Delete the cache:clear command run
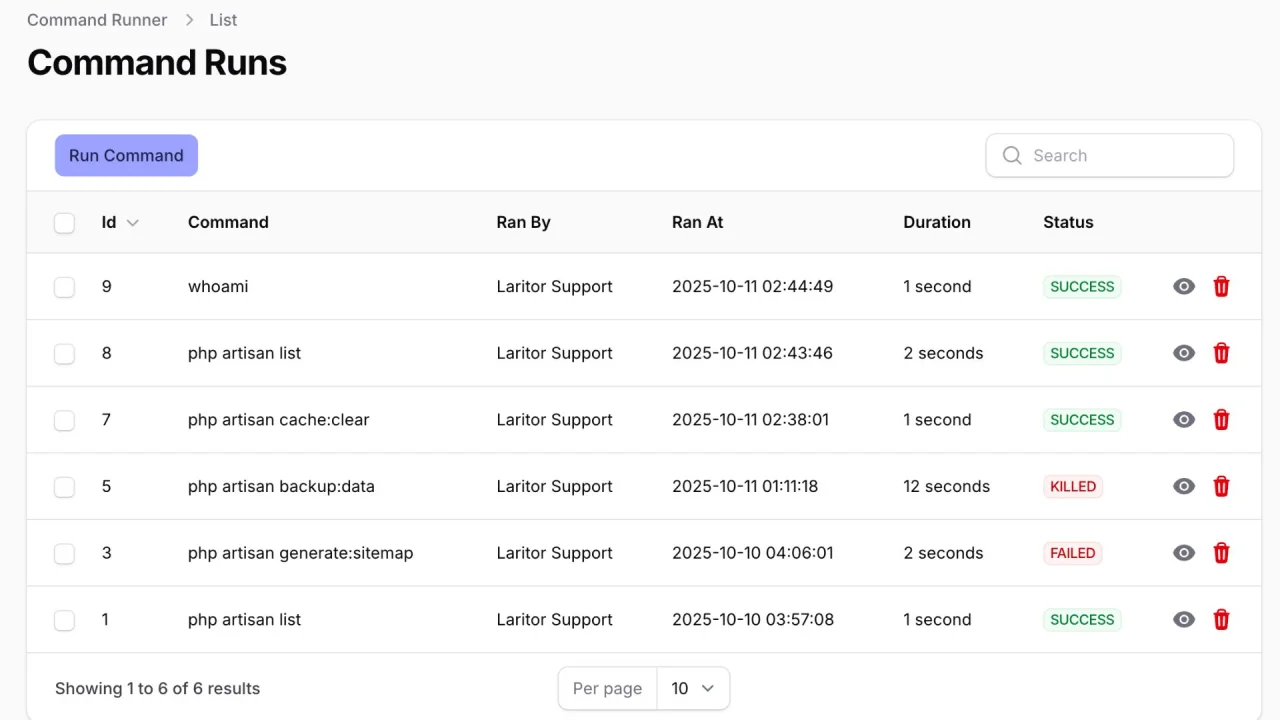The width and height of the screenshot is (1280, 720). click(x=1221, y=419)
